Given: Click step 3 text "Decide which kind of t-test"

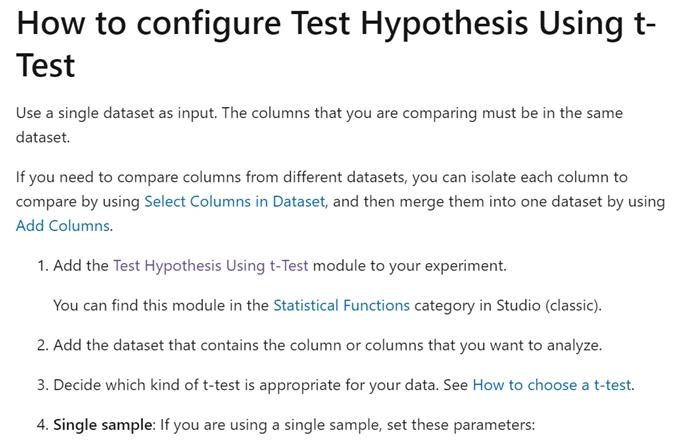Looking at the screenshot, I should 160,384.
